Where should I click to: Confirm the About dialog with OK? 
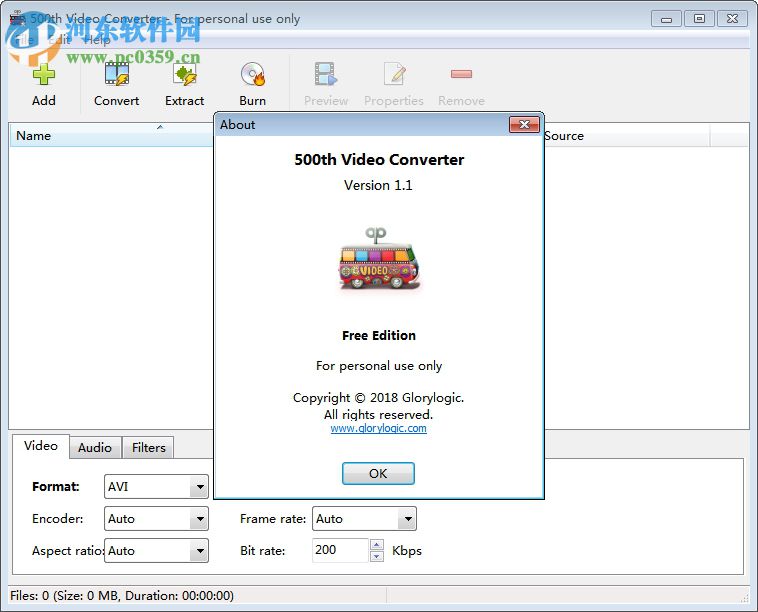378,473
